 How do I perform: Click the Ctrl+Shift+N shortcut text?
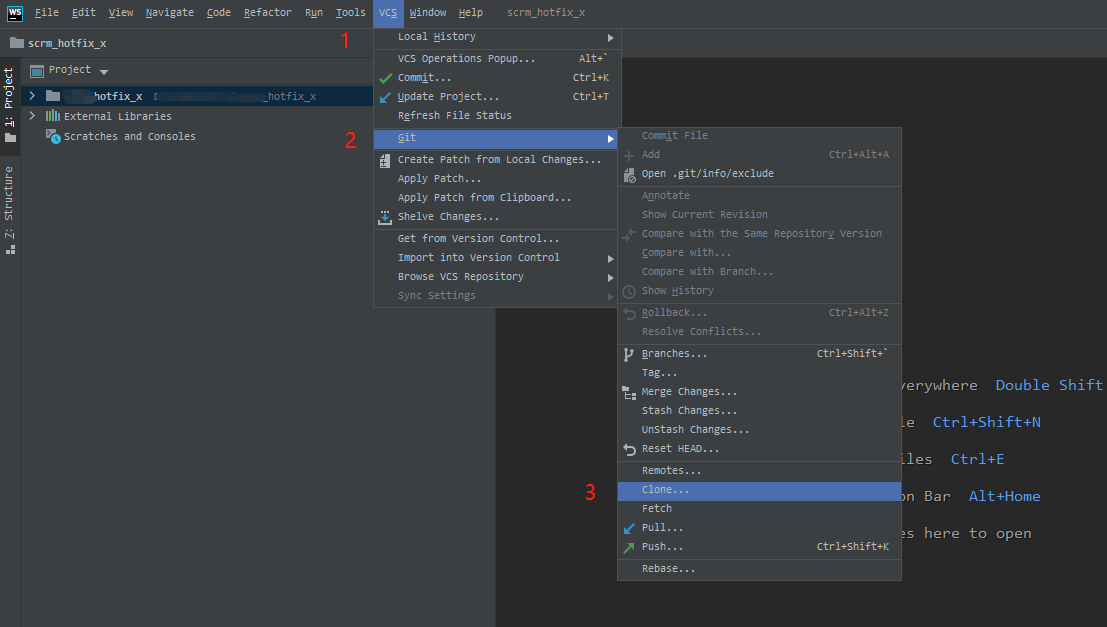pos(986,422)
